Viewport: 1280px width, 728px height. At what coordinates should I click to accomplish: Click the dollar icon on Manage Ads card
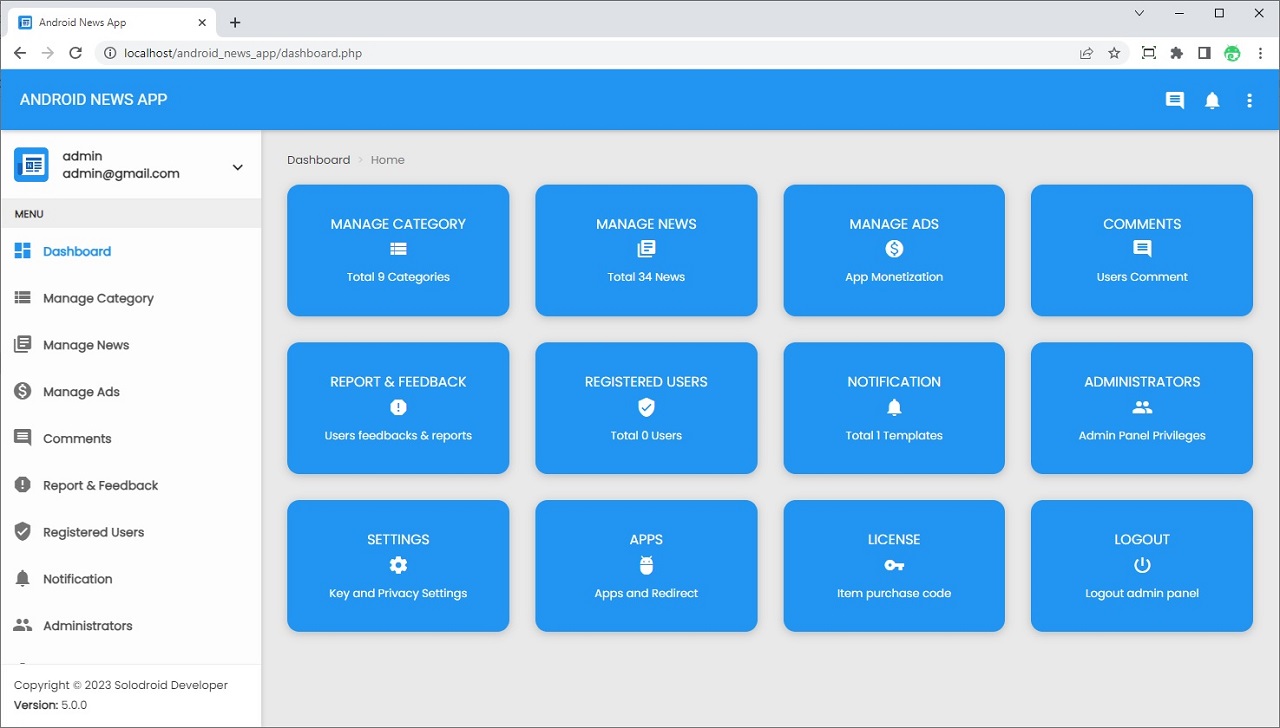point(894,249)
